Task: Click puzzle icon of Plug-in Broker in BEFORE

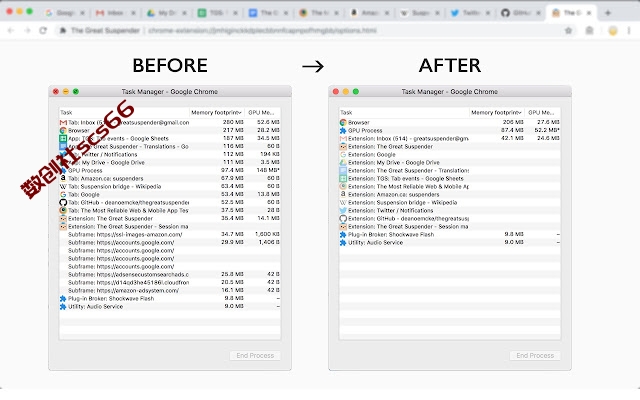Action: pos(63,298)
